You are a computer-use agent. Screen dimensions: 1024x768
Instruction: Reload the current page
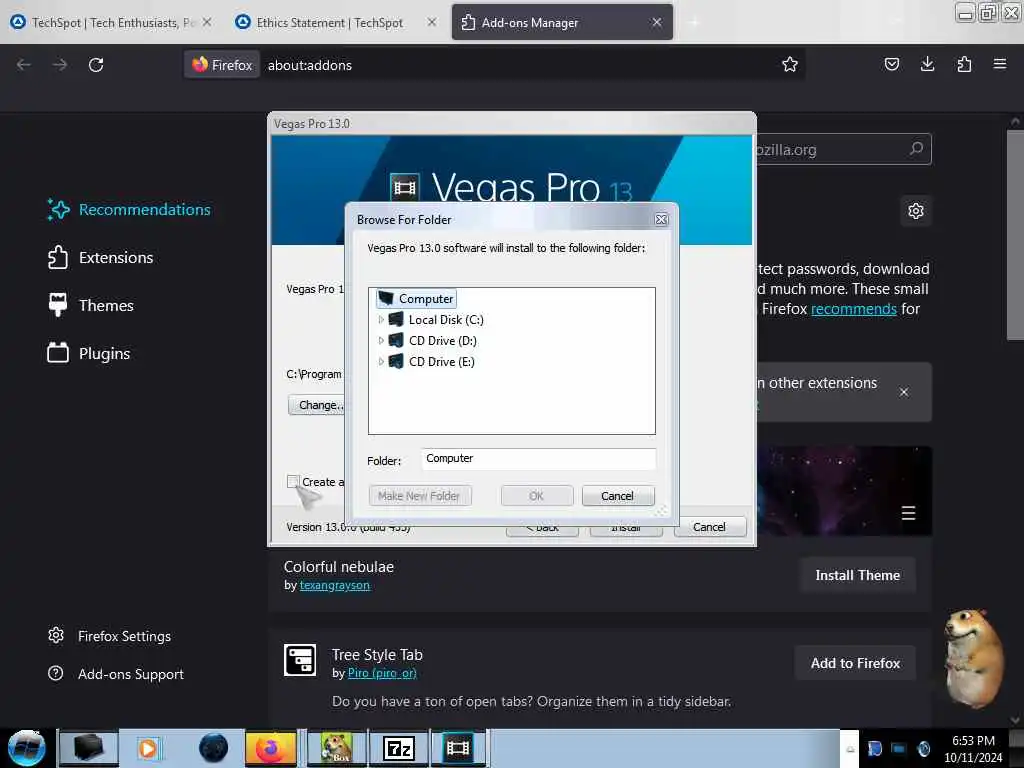[x=96, y=65]
